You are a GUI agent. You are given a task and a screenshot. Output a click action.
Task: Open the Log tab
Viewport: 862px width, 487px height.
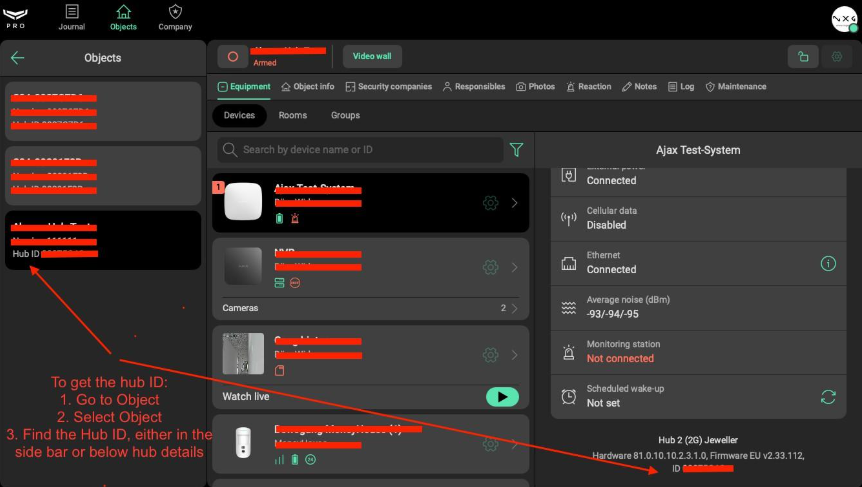coord(681,87)
